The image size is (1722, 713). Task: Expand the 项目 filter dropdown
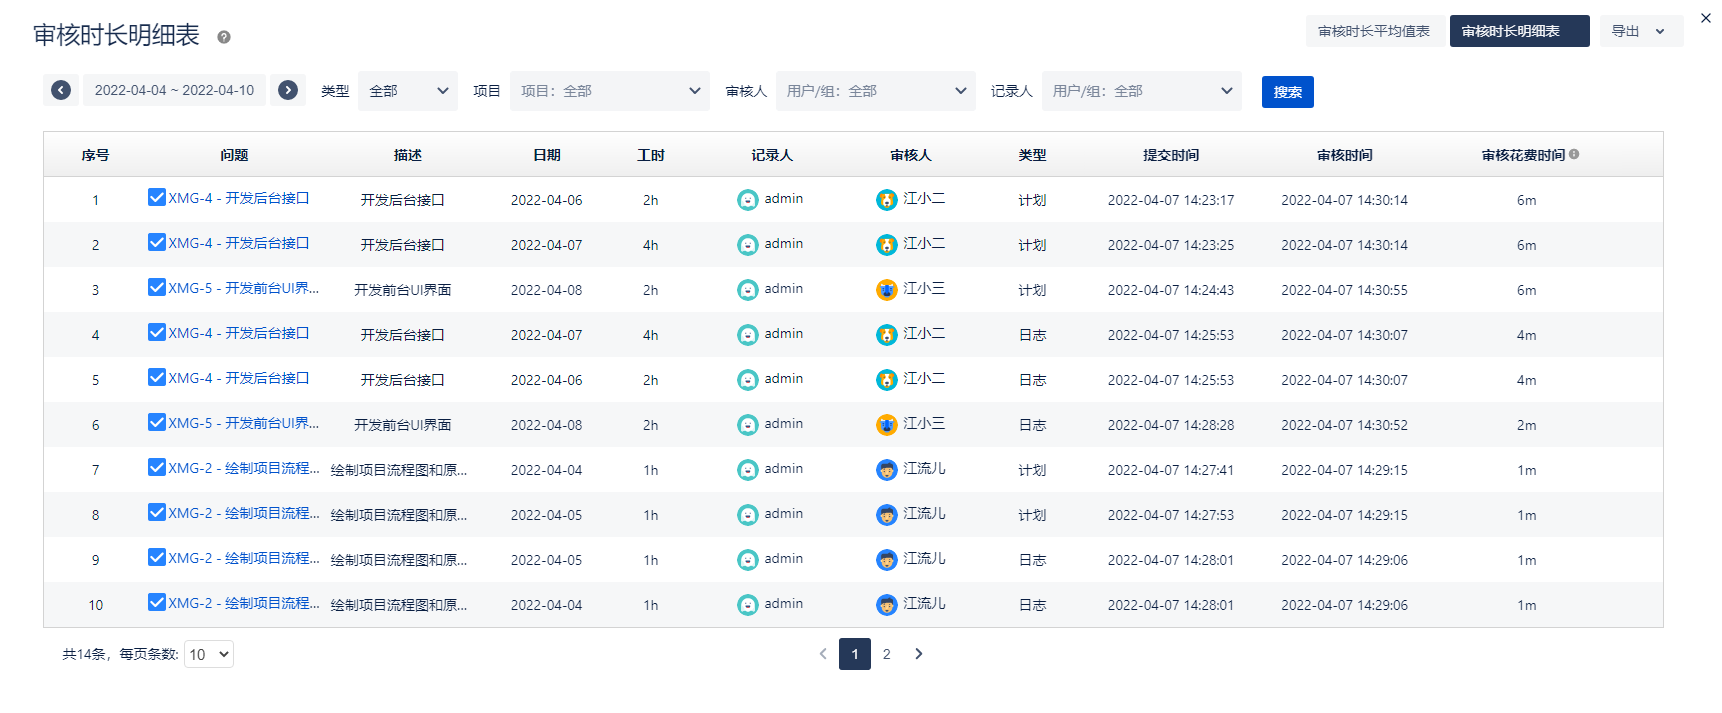[610, 91]
